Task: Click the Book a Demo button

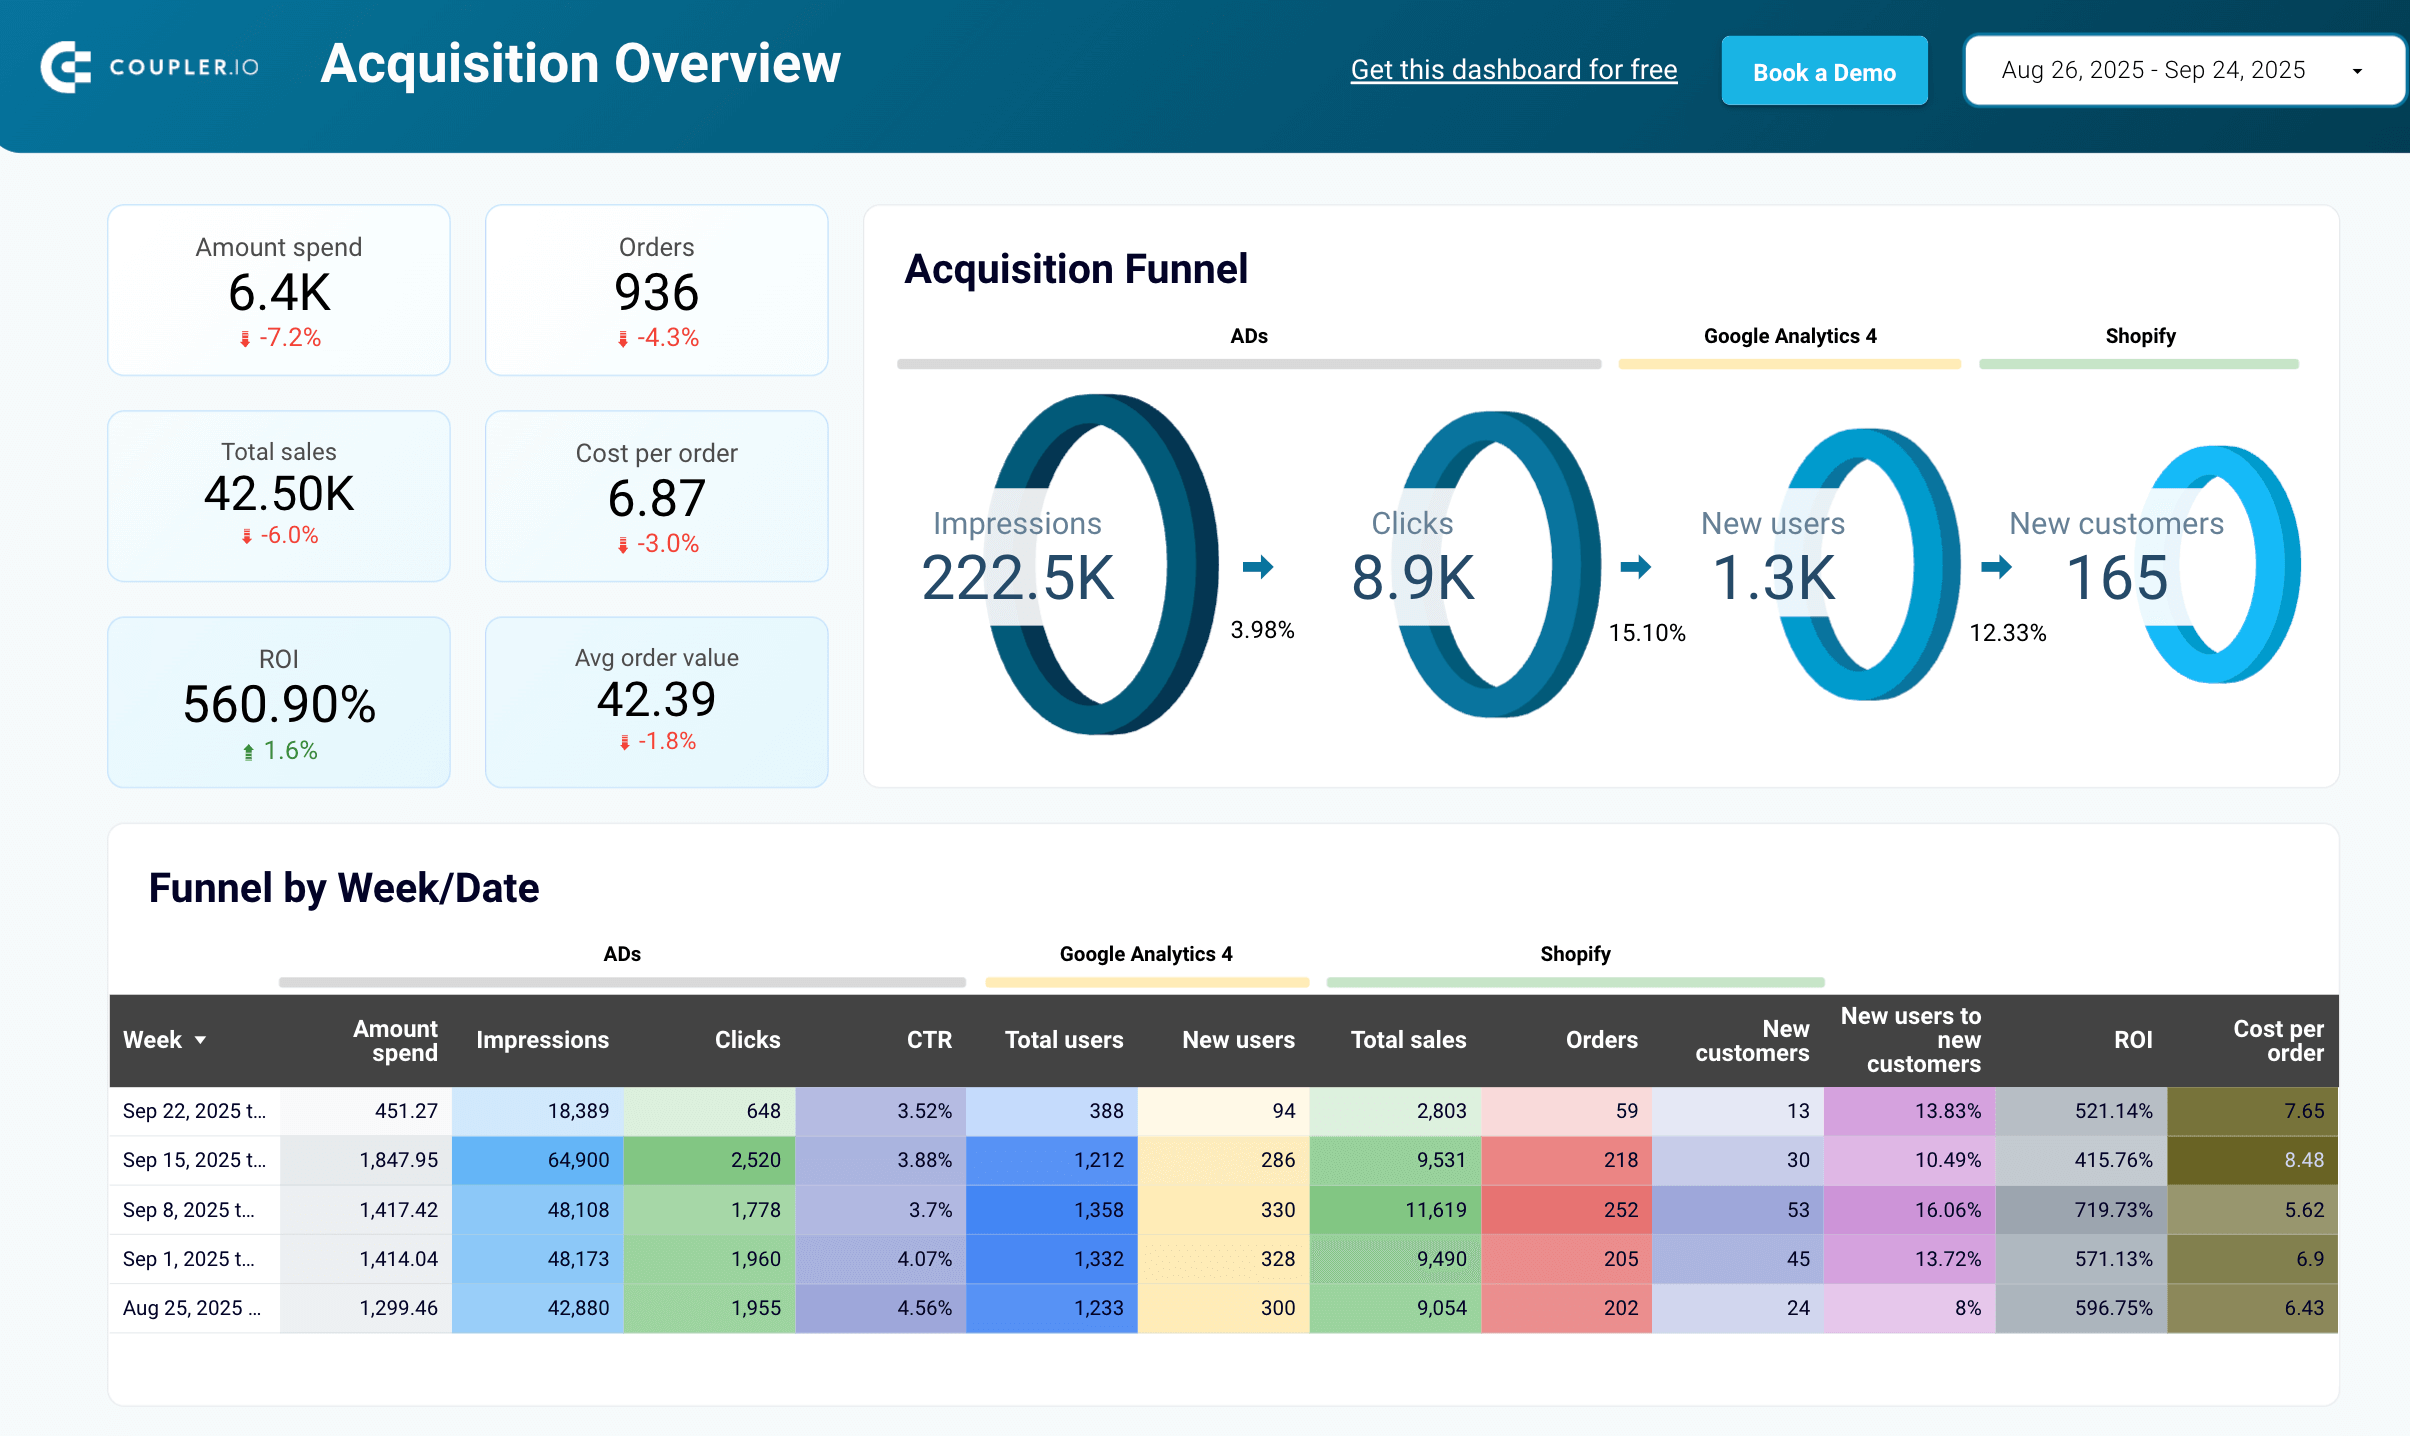Action: point(1824,71)
